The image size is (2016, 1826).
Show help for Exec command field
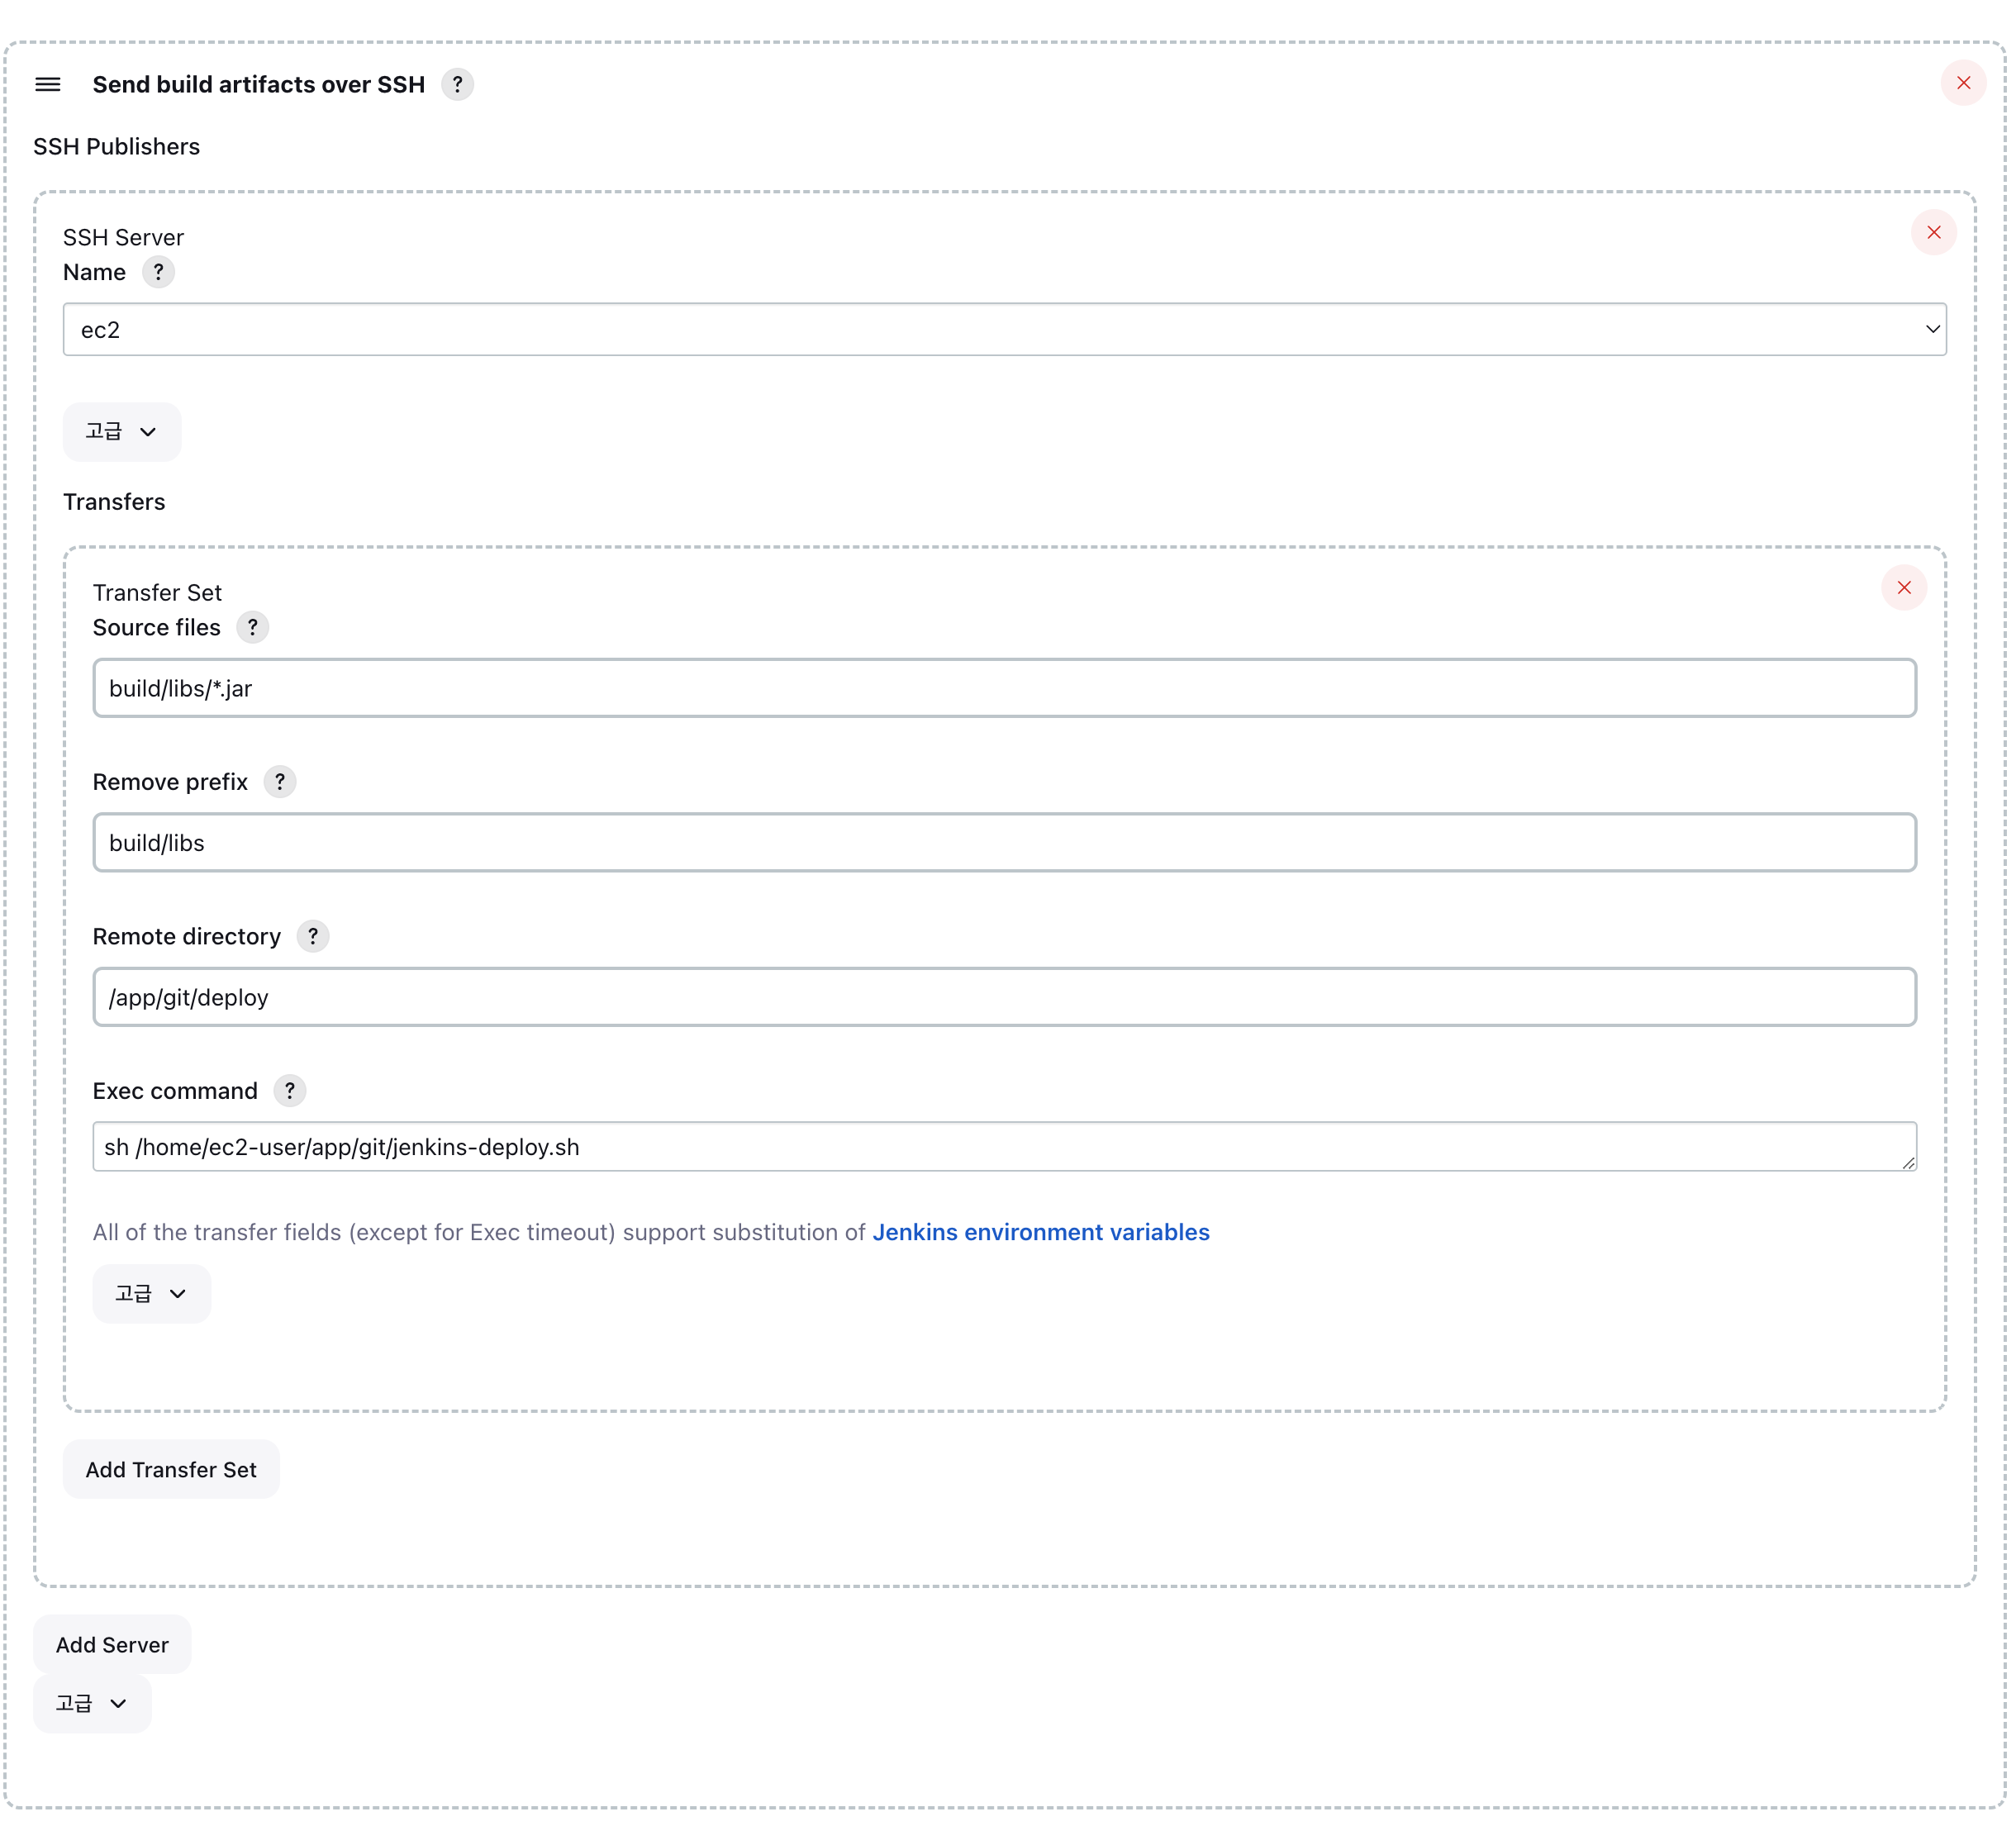click(x=290, y=1091)
